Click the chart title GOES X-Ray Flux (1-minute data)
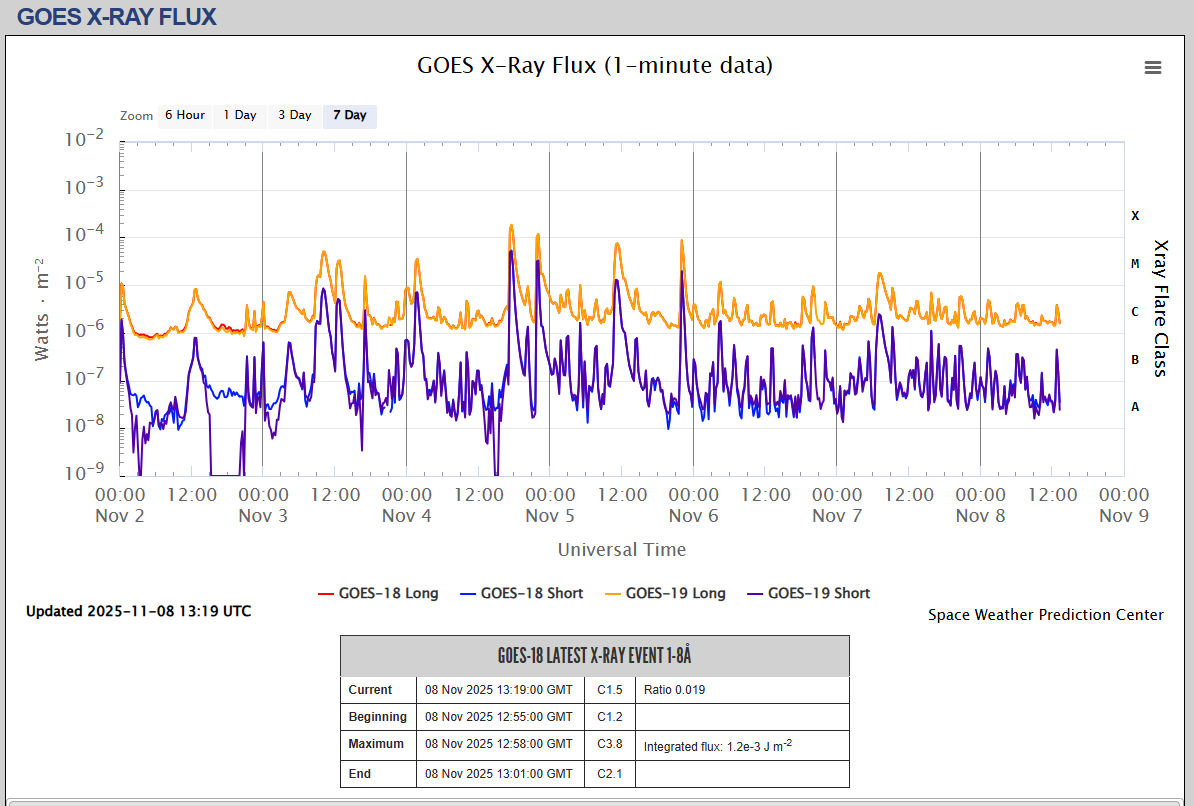The width and height of the screenshot is (1194, 806). pos(595,65)
